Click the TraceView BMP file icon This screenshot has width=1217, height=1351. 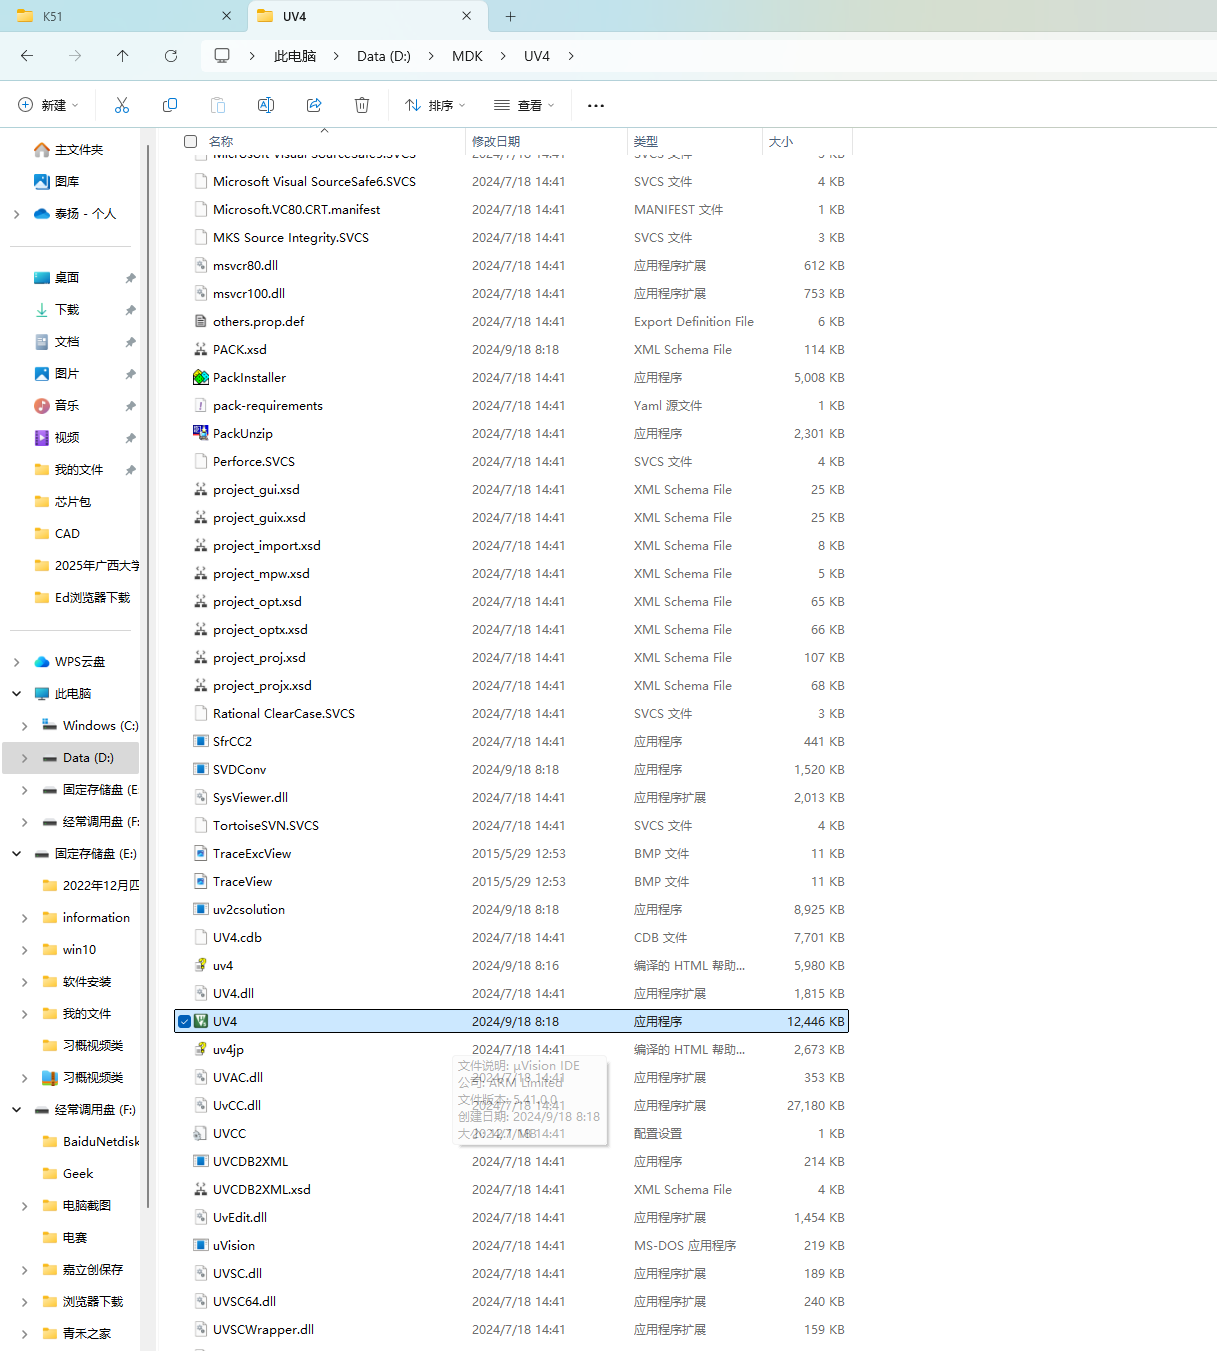(x=201, y=881)
